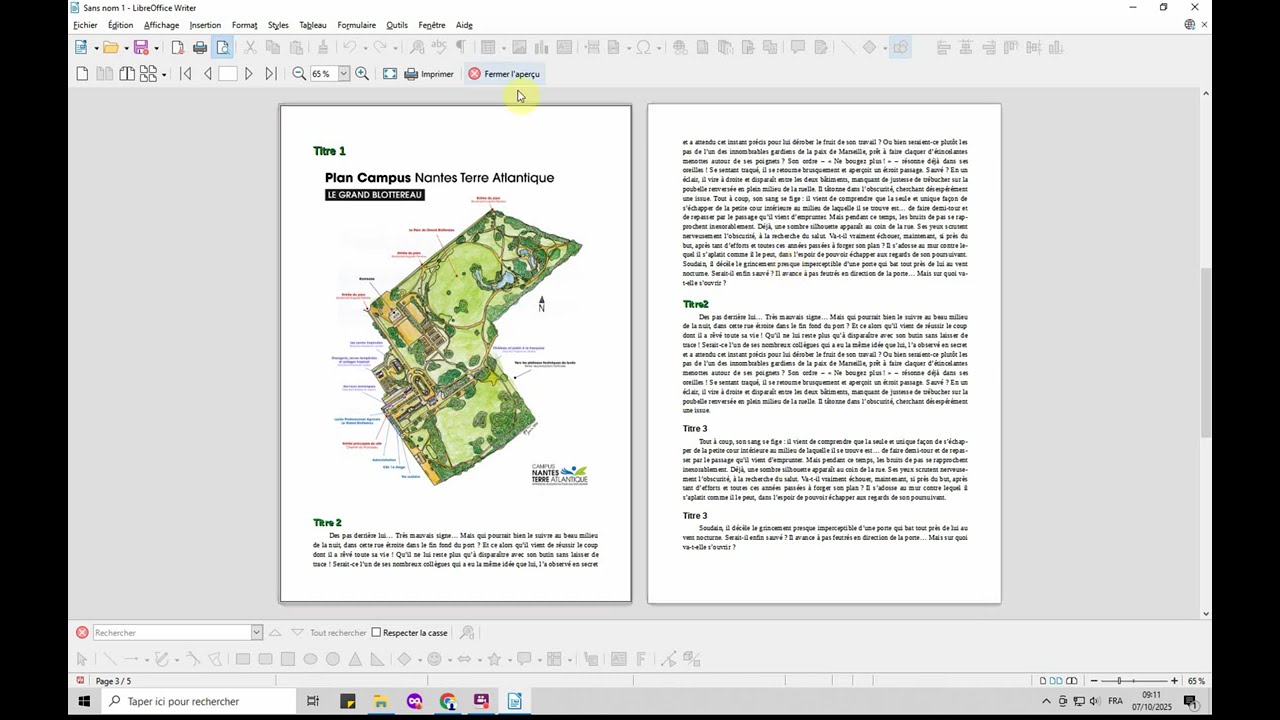Screen dimensions: 1280x720
Task: Click the Fermer l'aperçu button
Action: pos(504,74)
